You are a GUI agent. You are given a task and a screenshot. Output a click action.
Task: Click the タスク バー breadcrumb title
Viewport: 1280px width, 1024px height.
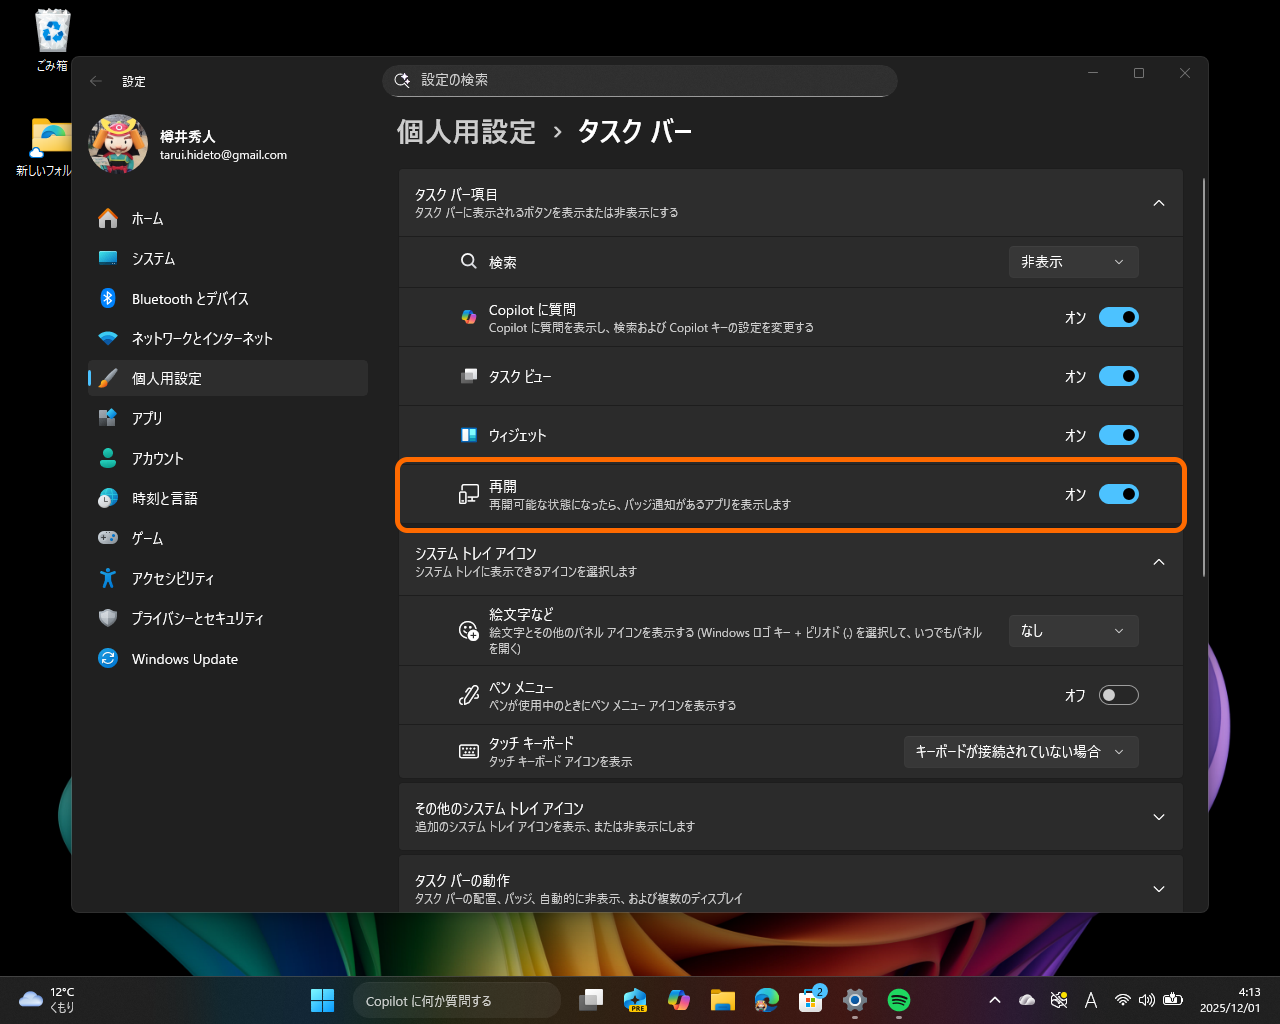click(635, 132)
